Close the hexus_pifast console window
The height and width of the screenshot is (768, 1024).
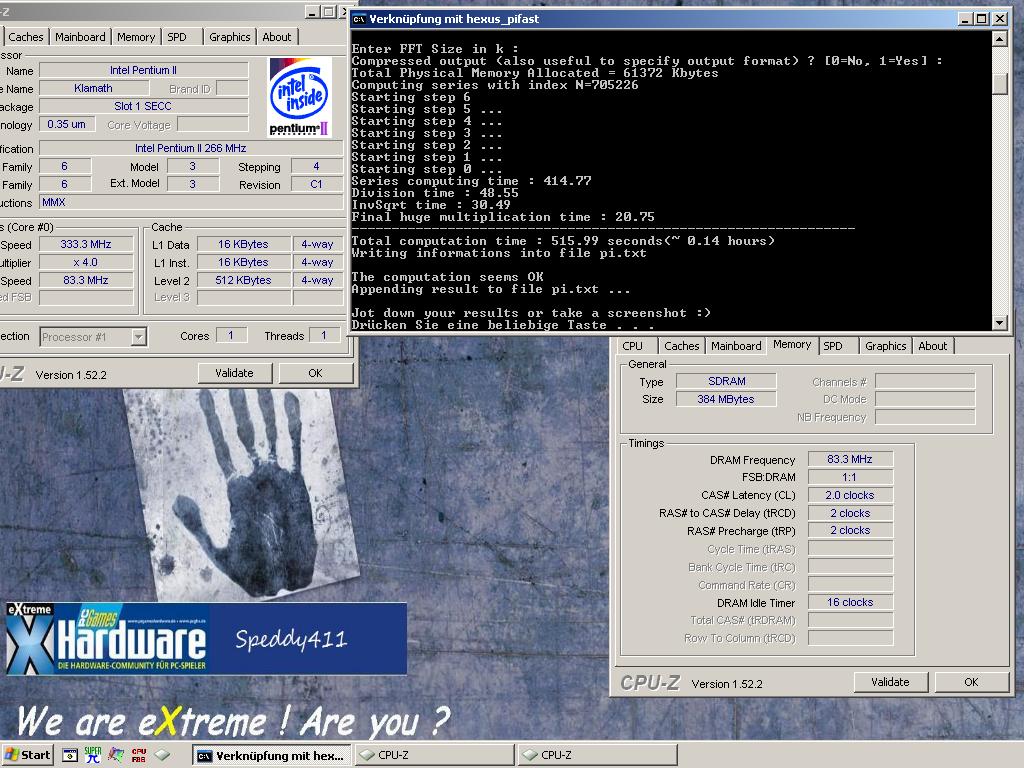[x=1000, y=19]
